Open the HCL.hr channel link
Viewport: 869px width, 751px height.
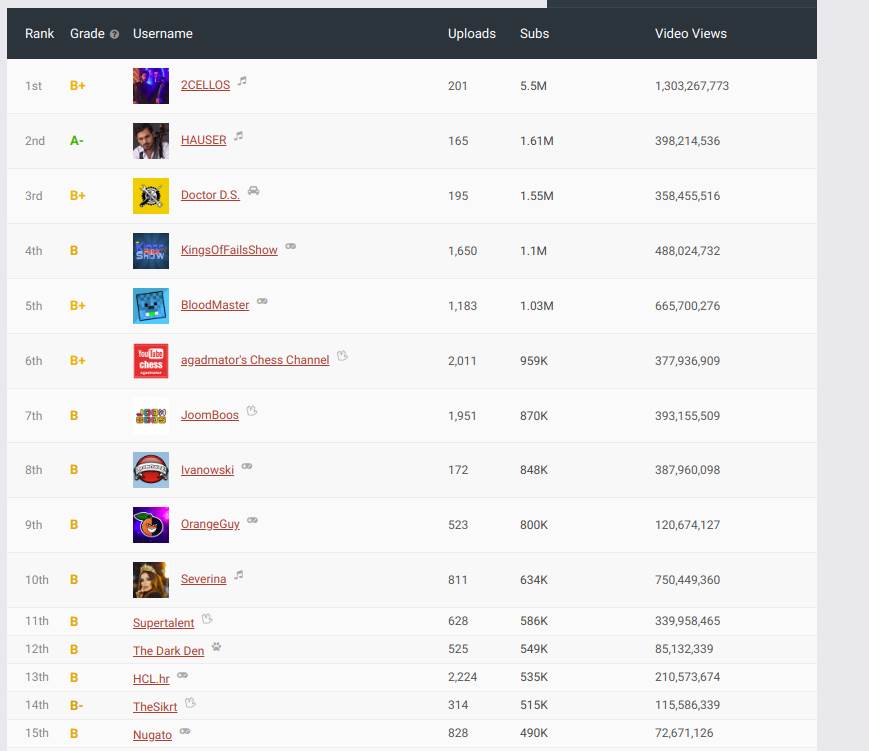151,678
